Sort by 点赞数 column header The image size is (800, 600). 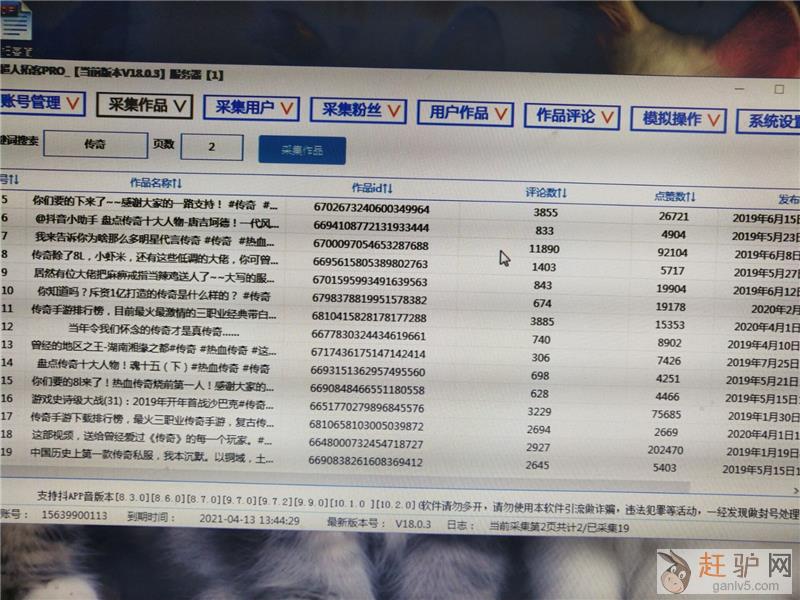[675, 196]
